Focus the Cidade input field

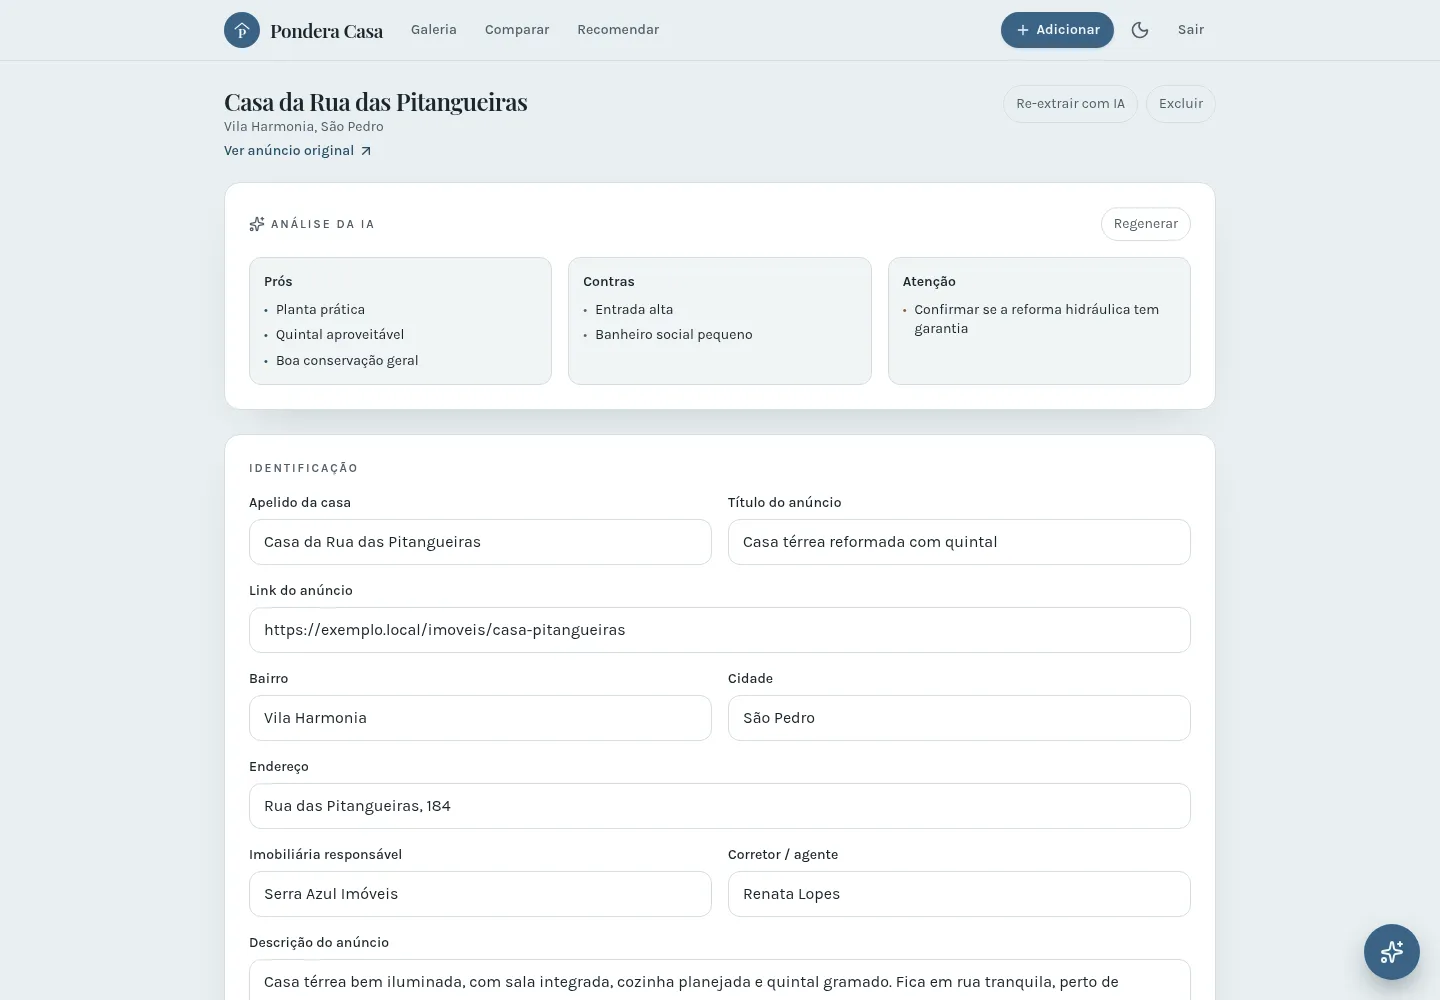pos(959,718)
